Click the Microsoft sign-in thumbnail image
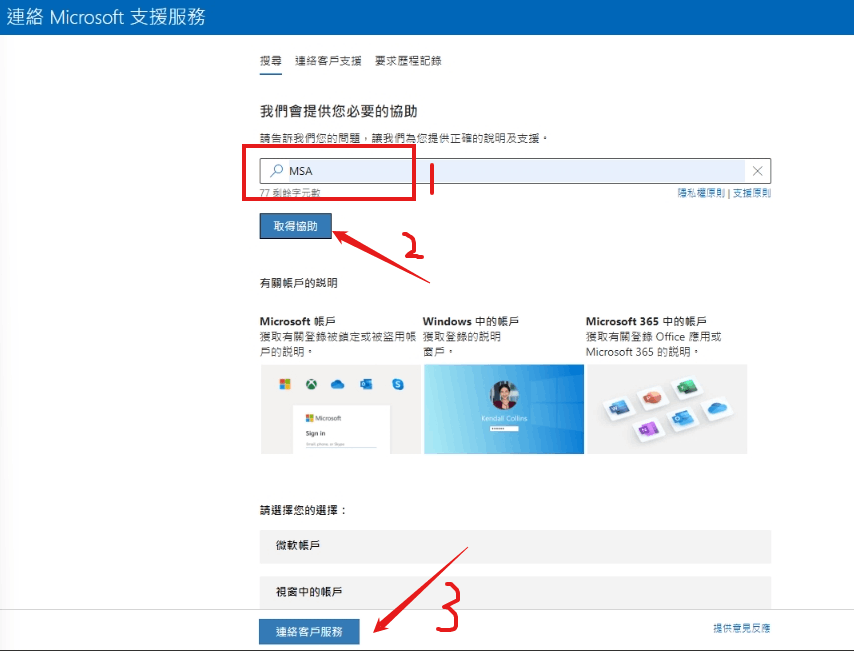This screenshot has height=651, width=854. [340, 409]
